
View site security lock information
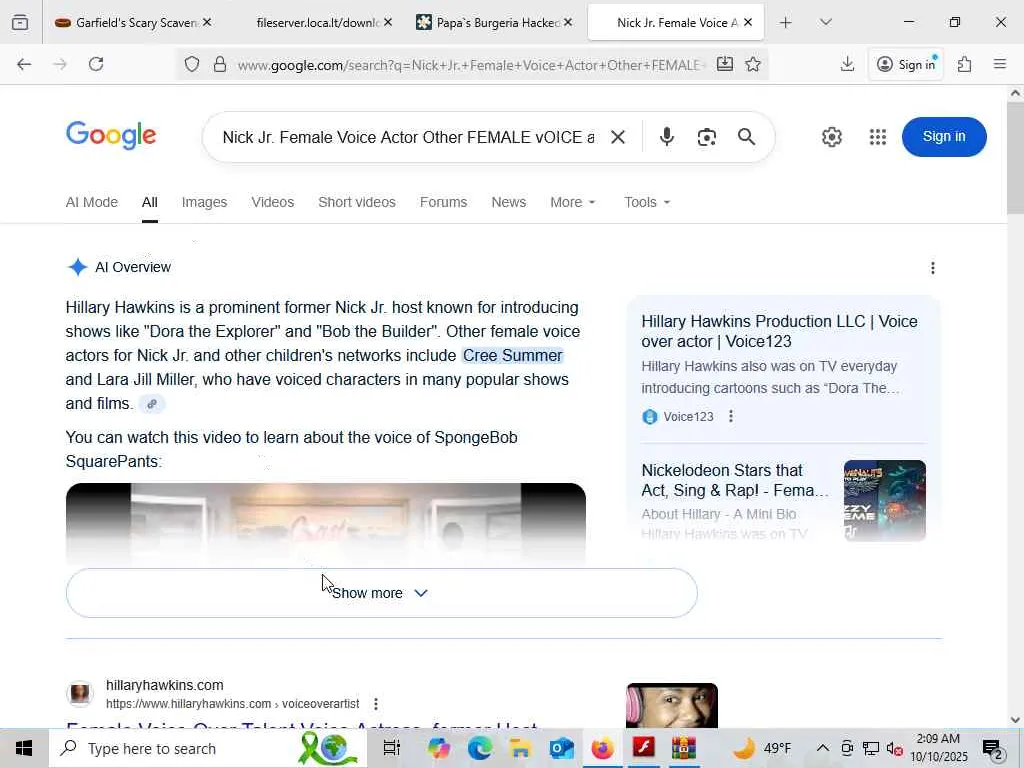pos(220,64)
